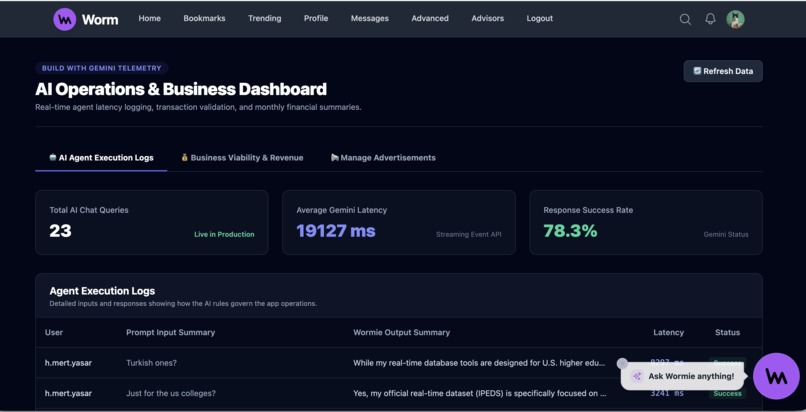The width and height of the screenshot is (806, 412).
Task: Click the User column header
Action: [54, 332]
